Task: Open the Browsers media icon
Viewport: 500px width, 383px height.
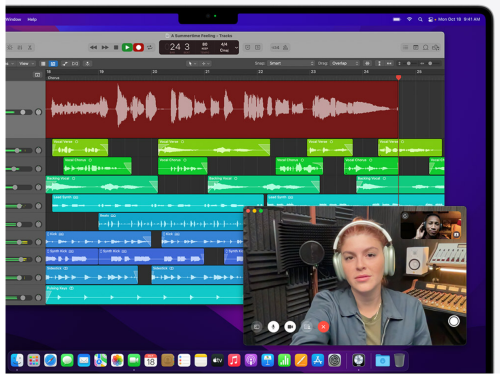Action: click(x=436, y=47)
